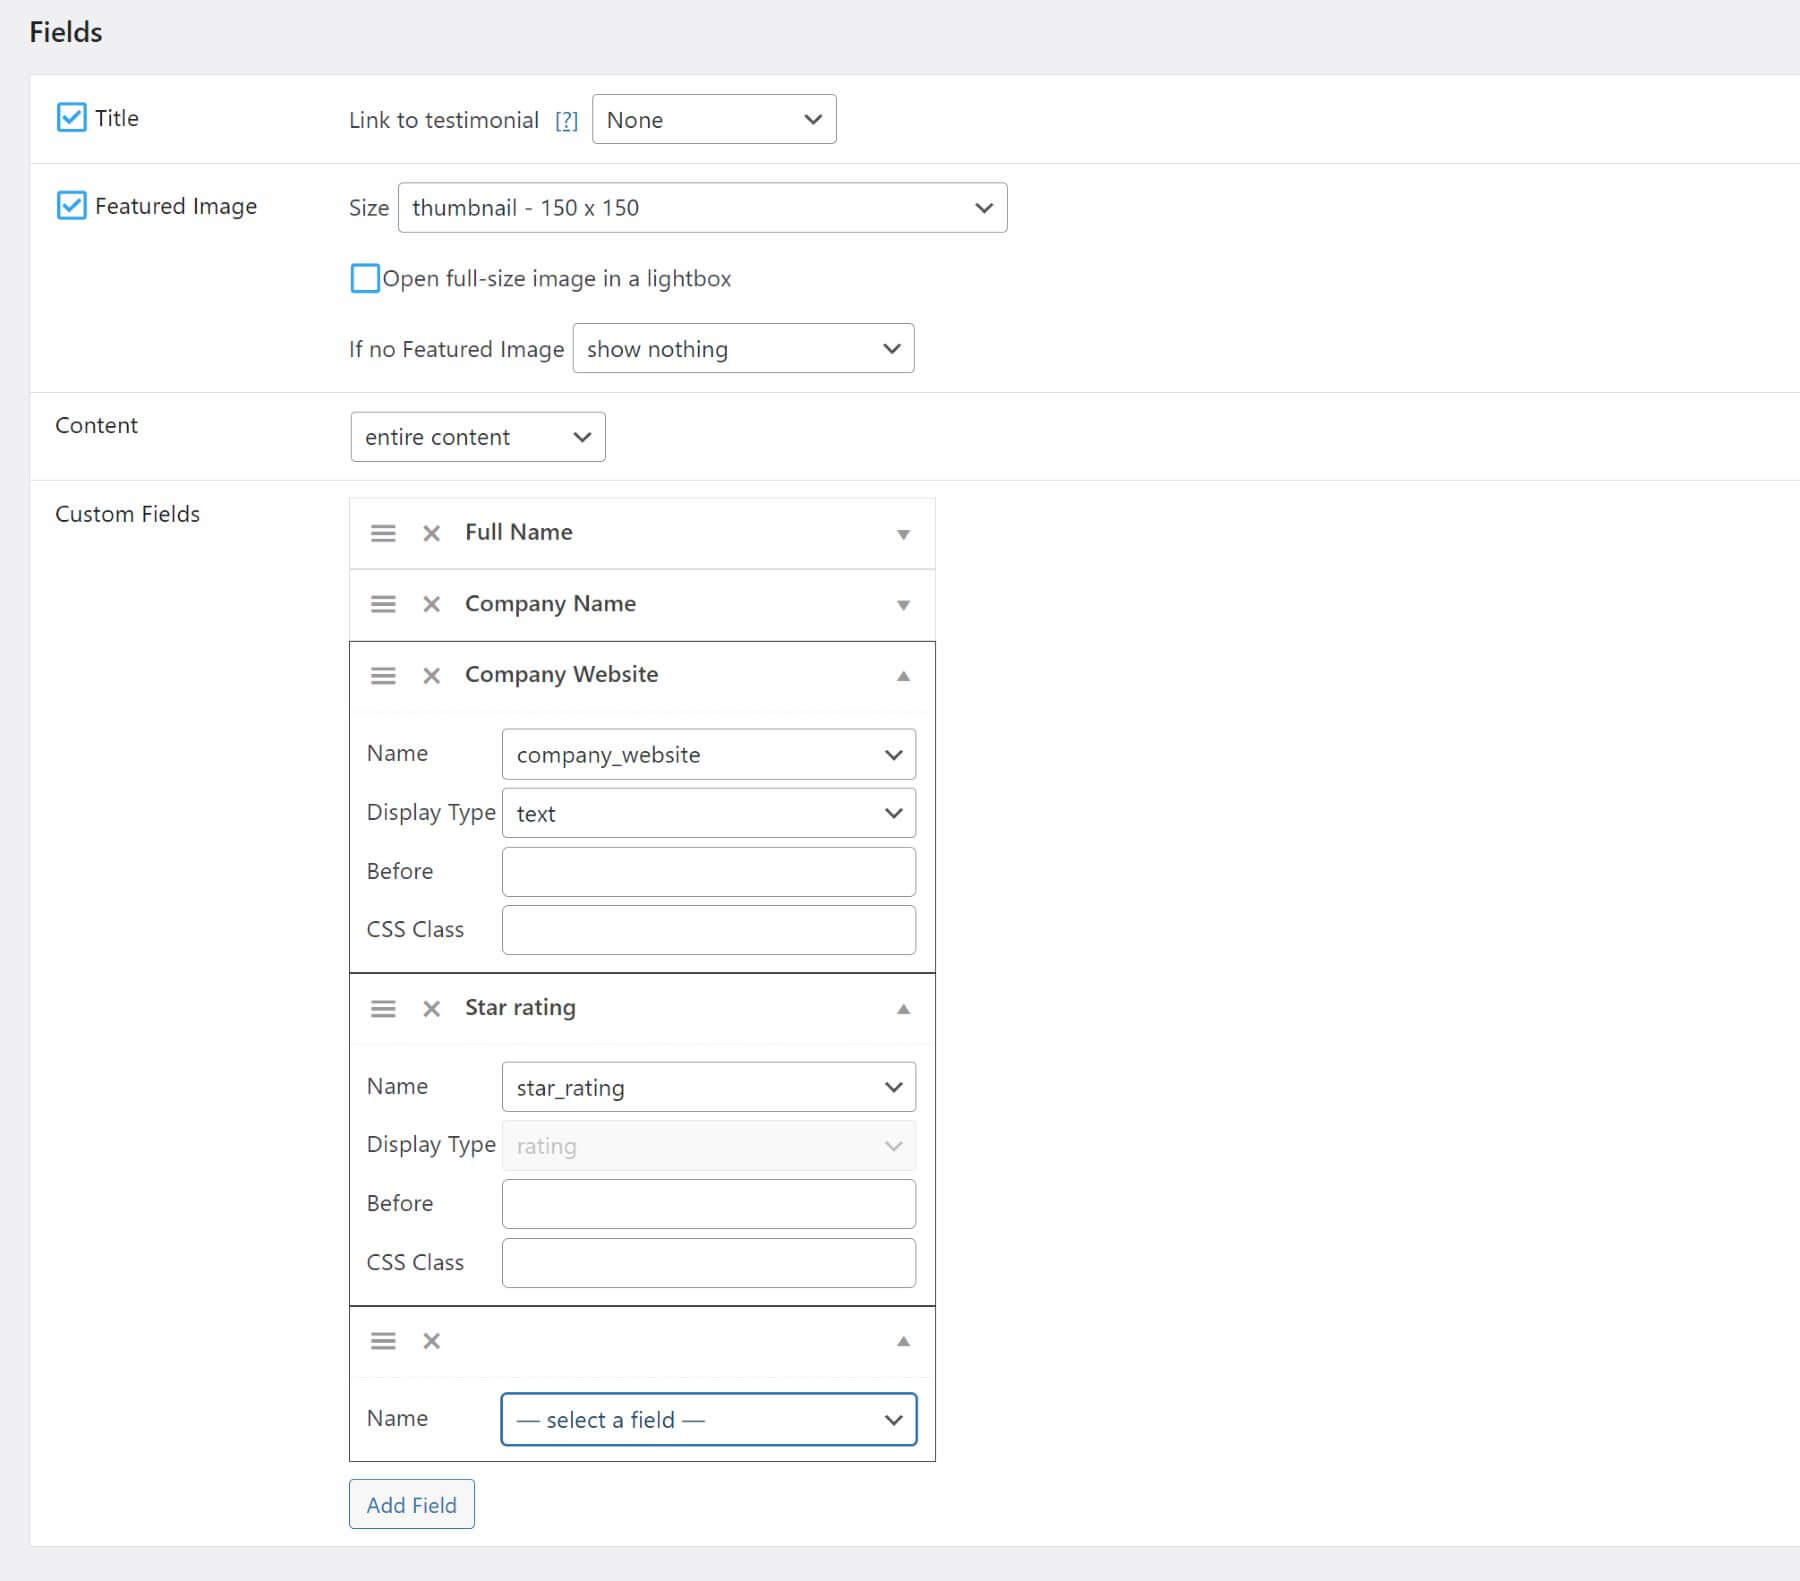
Task: Collapse the Star rating field section
Action: click(x=902, y=1008)
